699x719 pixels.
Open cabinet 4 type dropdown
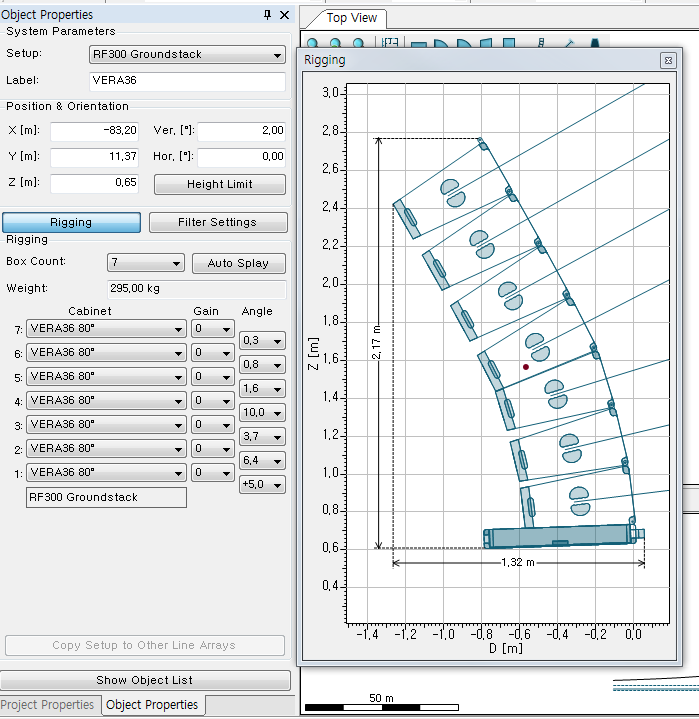pos(106,401)
